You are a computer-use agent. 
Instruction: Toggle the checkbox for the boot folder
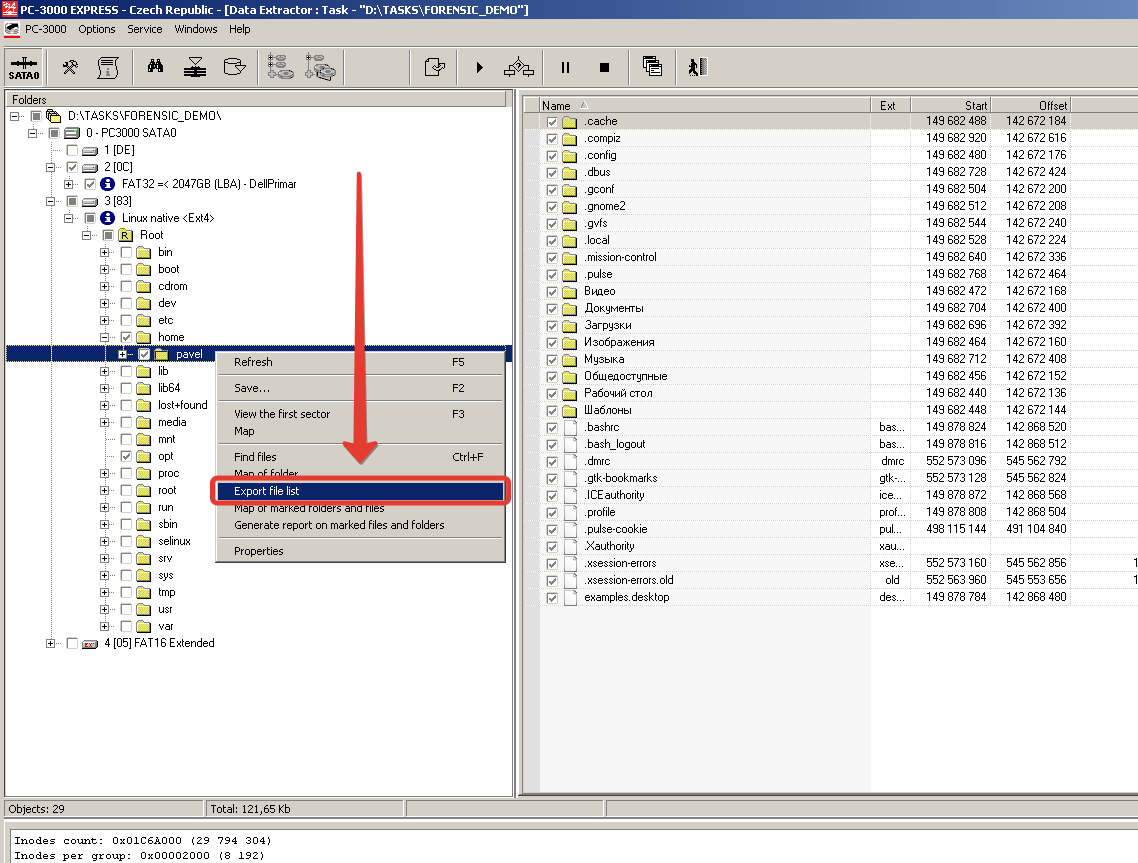point(126,269)
